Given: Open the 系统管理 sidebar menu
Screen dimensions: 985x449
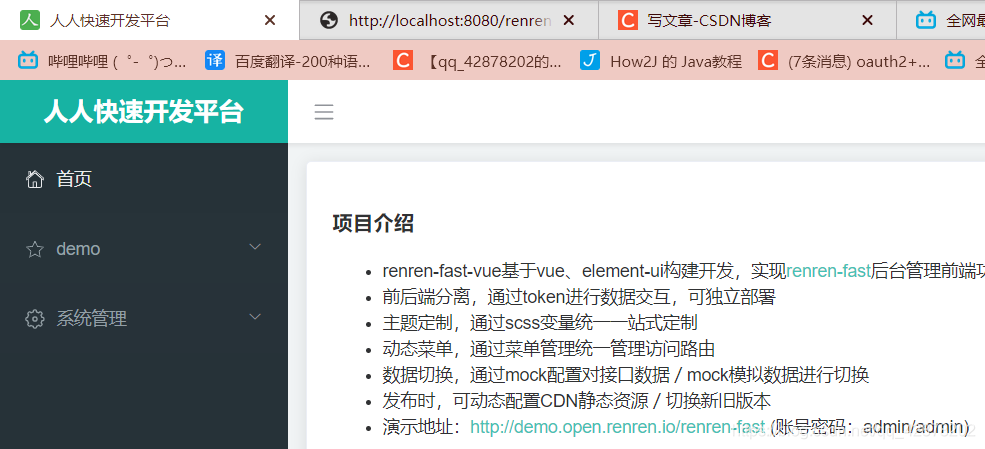Looking at the screenshot, I should click(x=144, y=319).
